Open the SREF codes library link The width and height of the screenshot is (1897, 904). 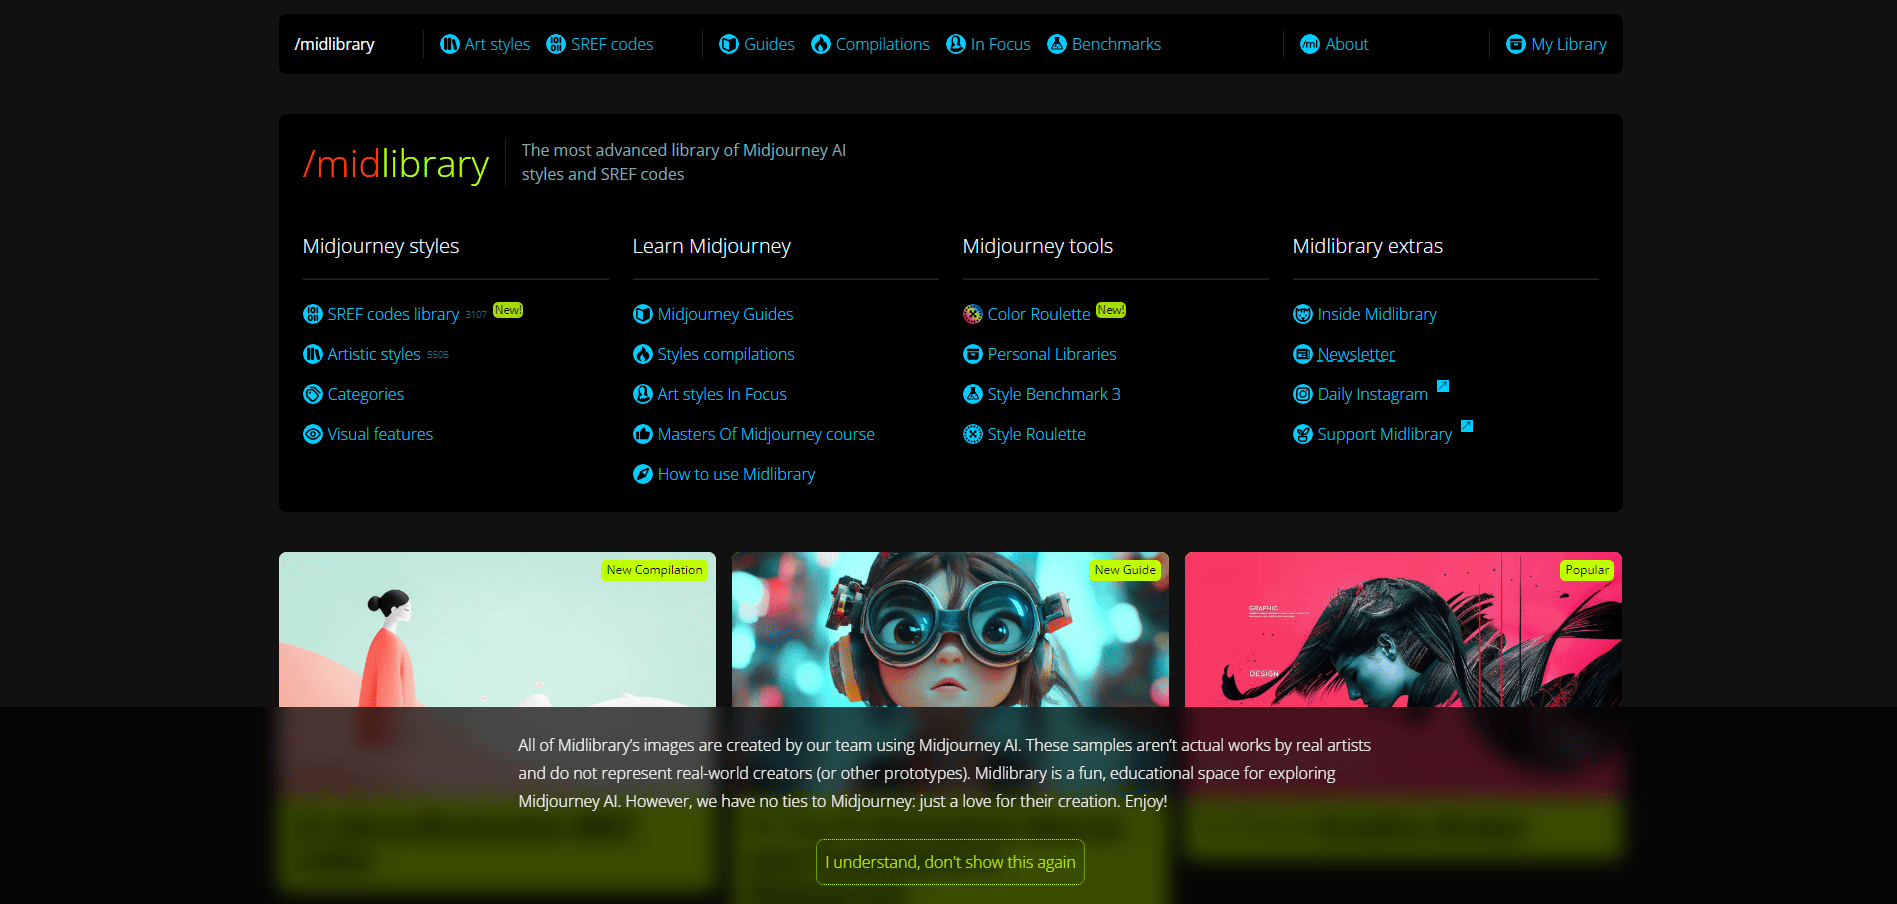(393, 314)
